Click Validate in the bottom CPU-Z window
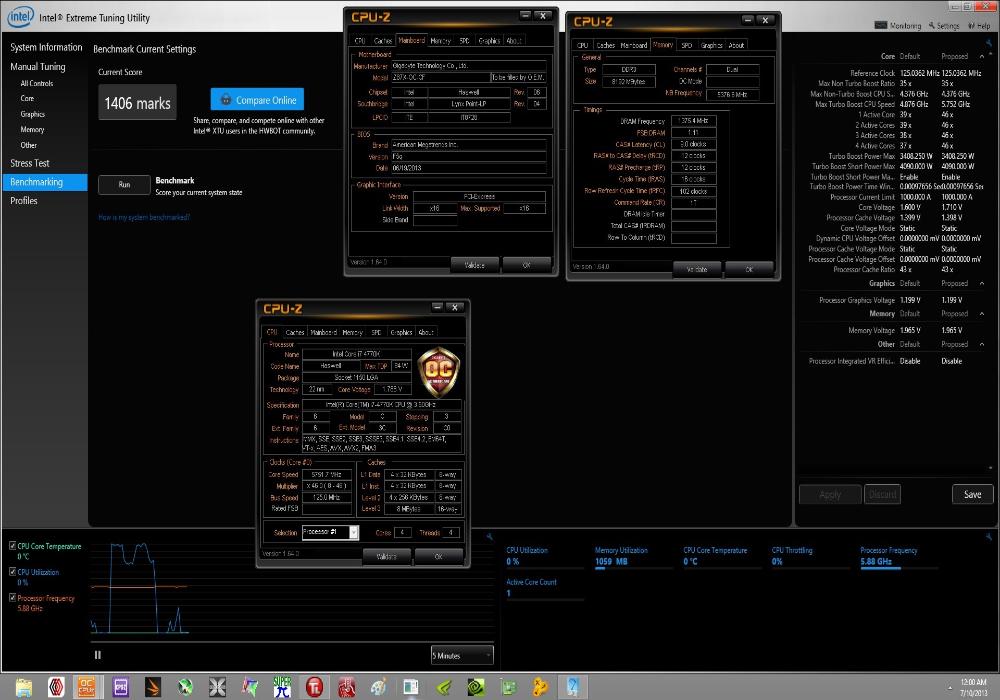The height and width of the screenshot is (700, 1000). pyautogui.click(x=386, y=557)
